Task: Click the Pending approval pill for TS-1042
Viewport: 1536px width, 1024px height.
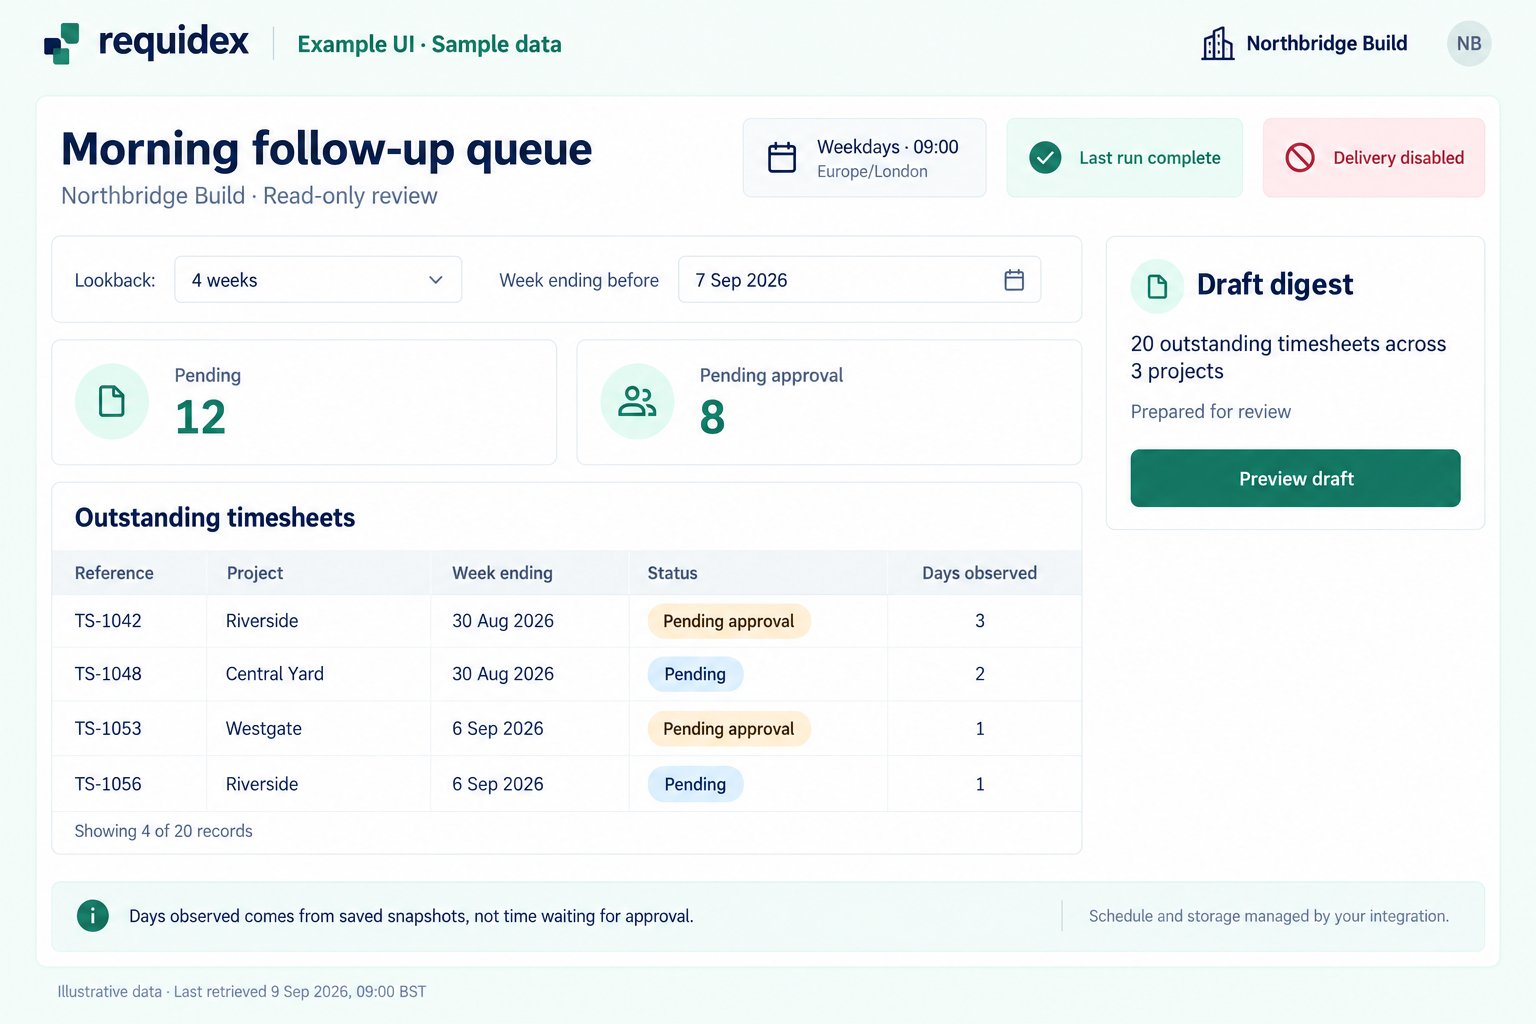Action: [x=729, y=621]
